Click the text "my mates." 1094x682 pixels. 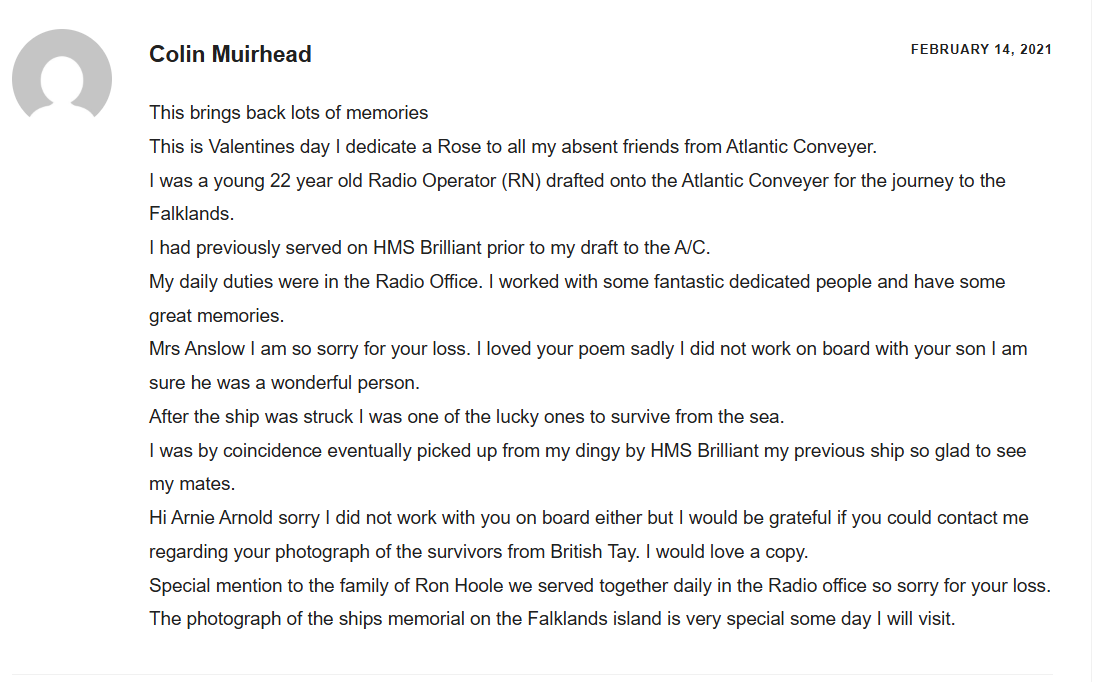(x=192, y=485)
